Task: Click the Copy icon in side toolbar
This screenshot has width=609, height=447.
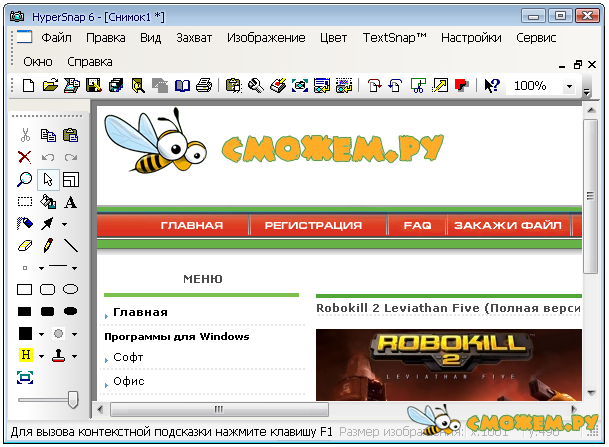Action: click(x=48, y=135)
